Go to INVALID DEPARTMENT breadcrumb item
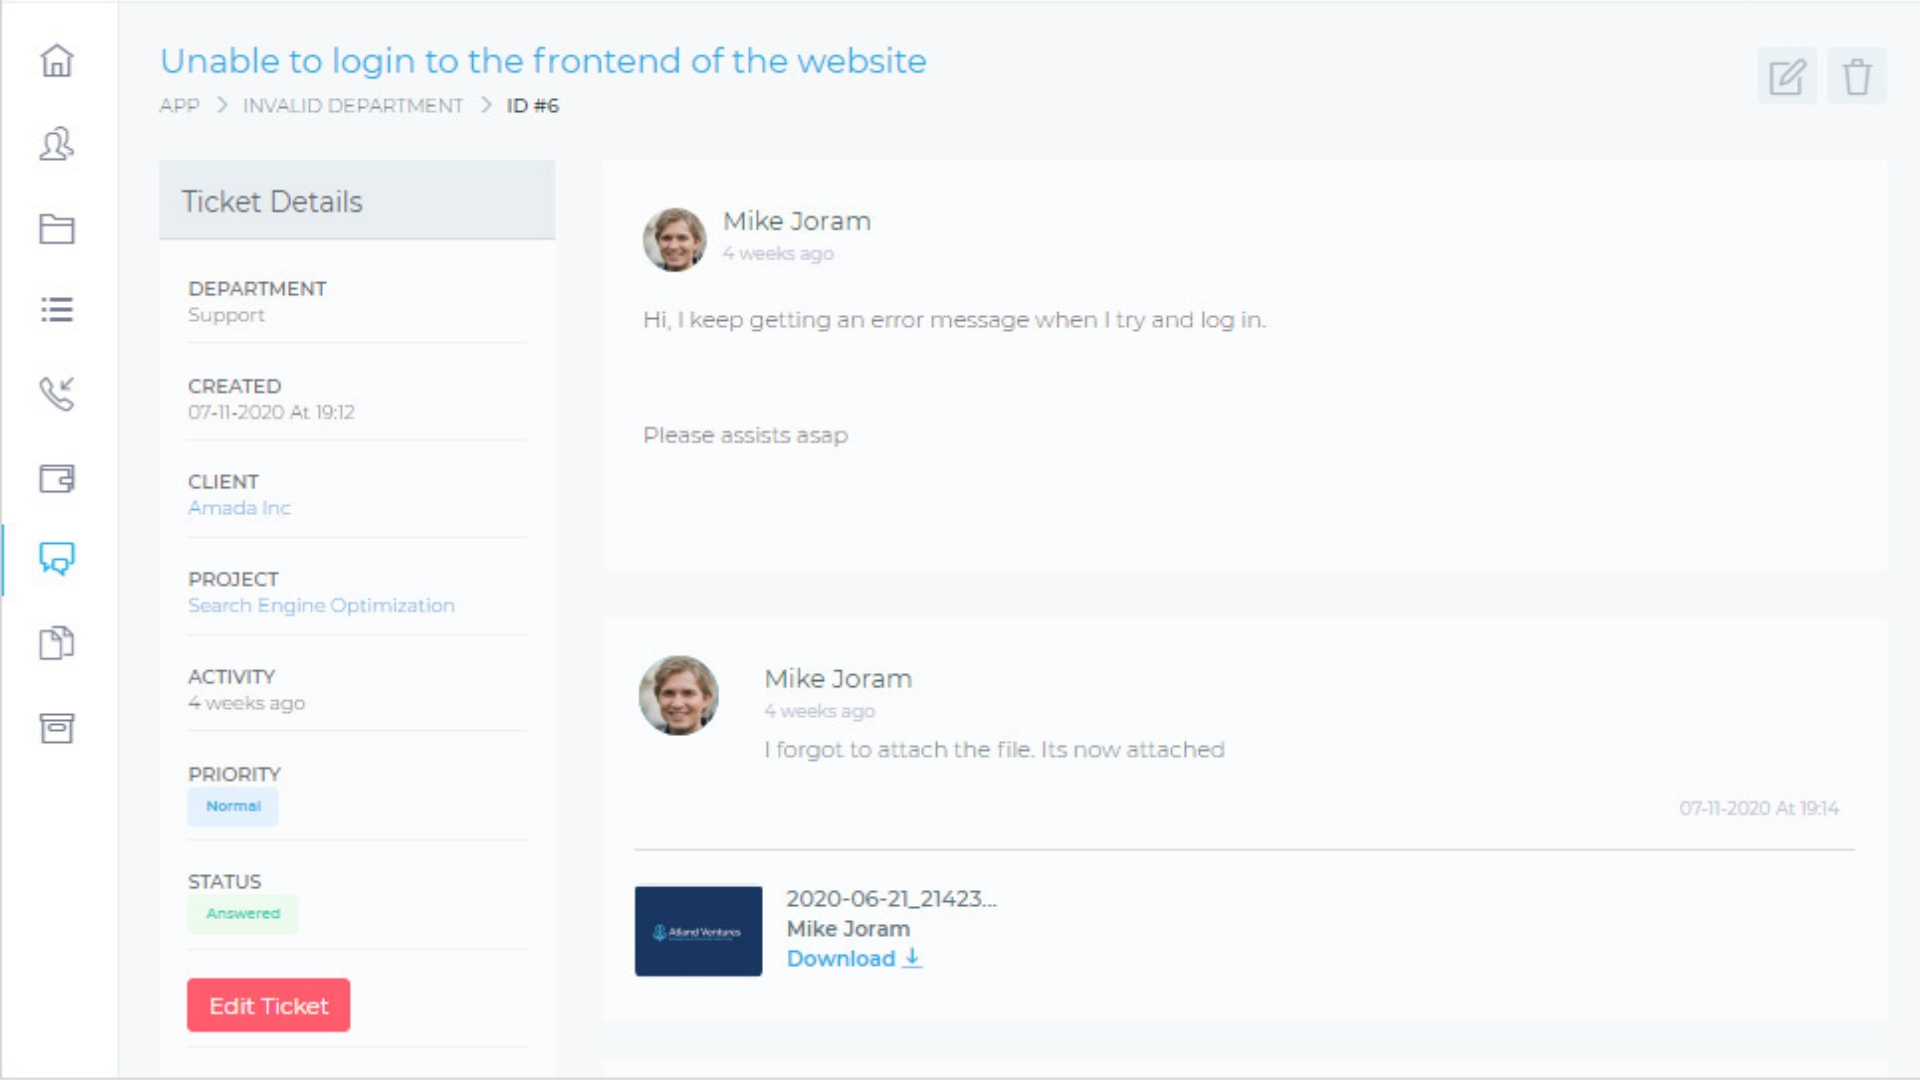The height and width of the screenshot is (1080, 1920). (353, 106)
